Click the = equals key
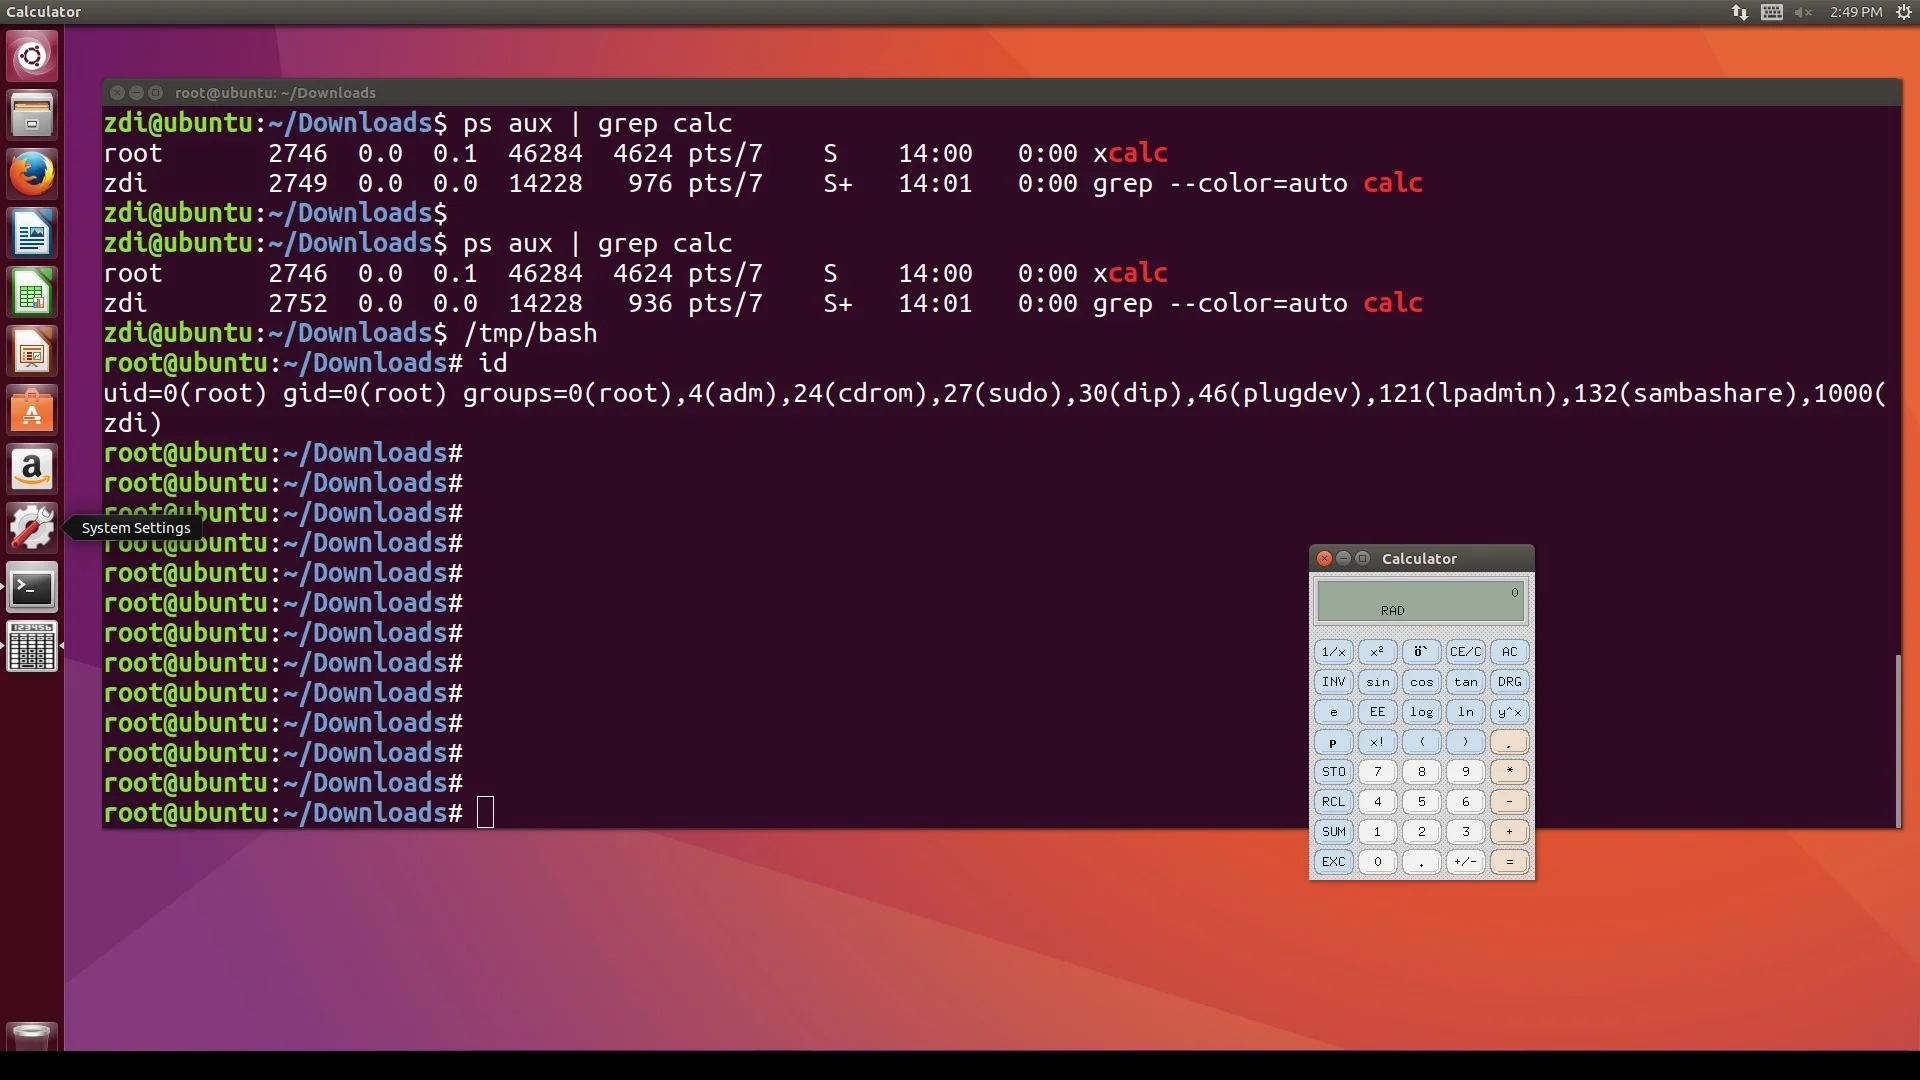 [x=1510, y=862]
